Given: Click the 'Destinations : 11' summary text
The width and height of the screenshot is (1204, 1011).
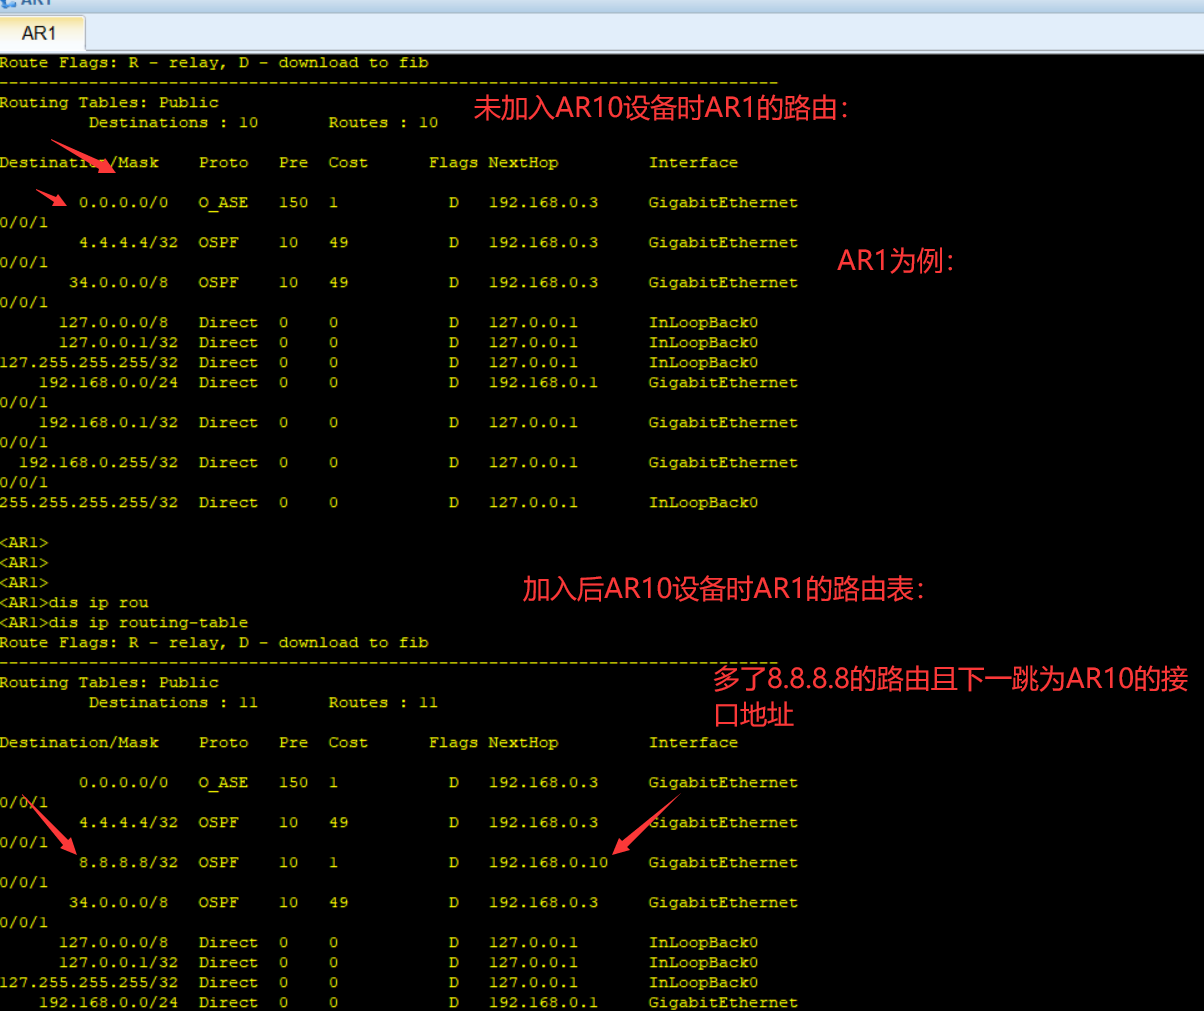Looking at the screenshot, I should 173,702.
